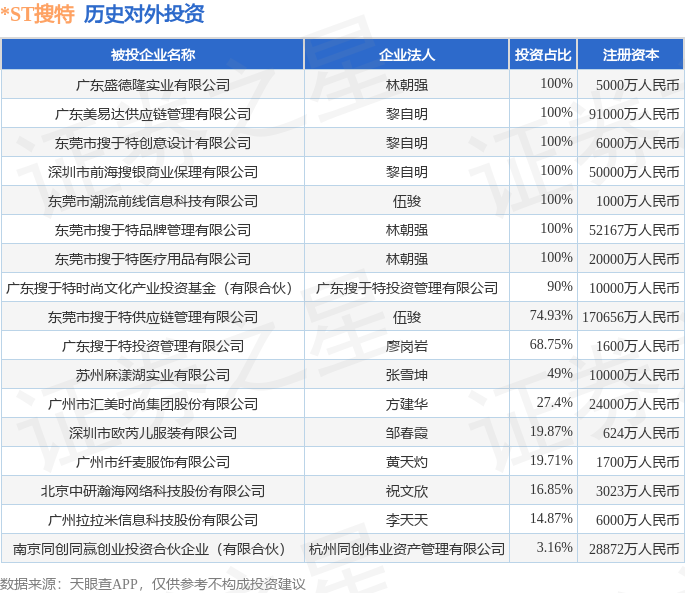Click 广州拉拉米信息科技股份有限公司 cell

point(152,520)
